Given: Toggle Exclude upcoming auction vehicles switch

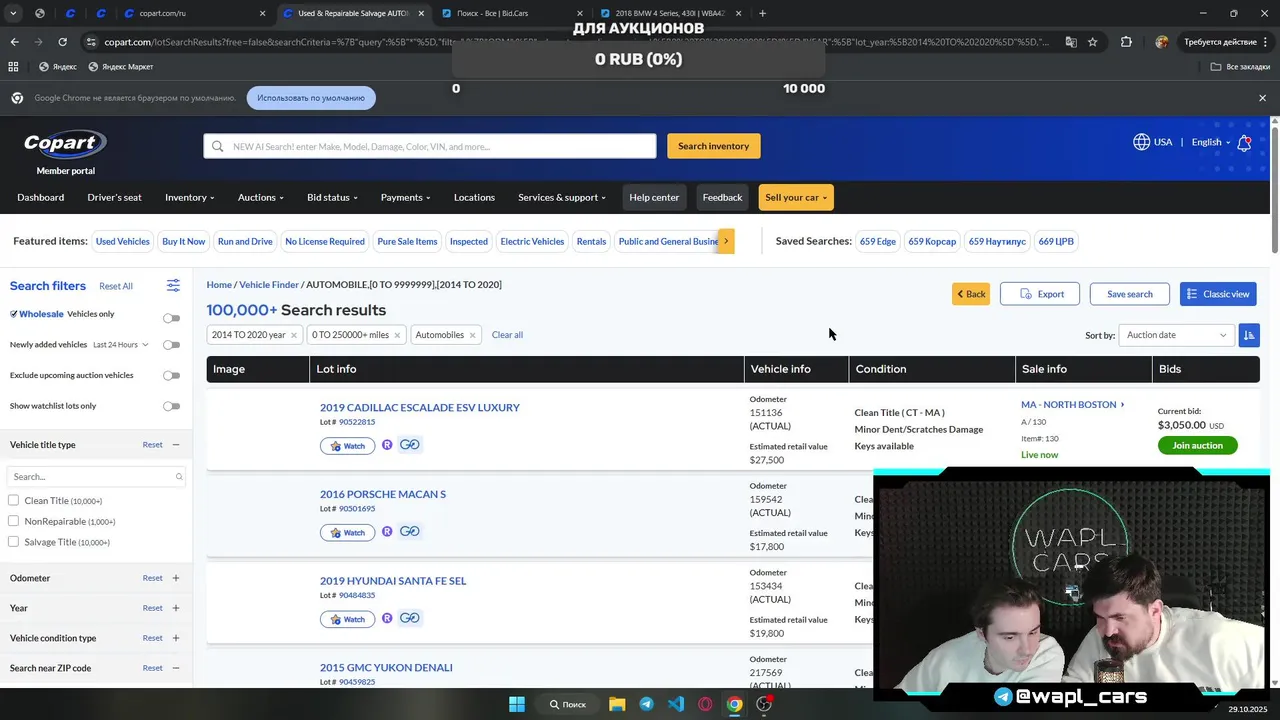Looking at the screenshot, I should coord(172,376).
